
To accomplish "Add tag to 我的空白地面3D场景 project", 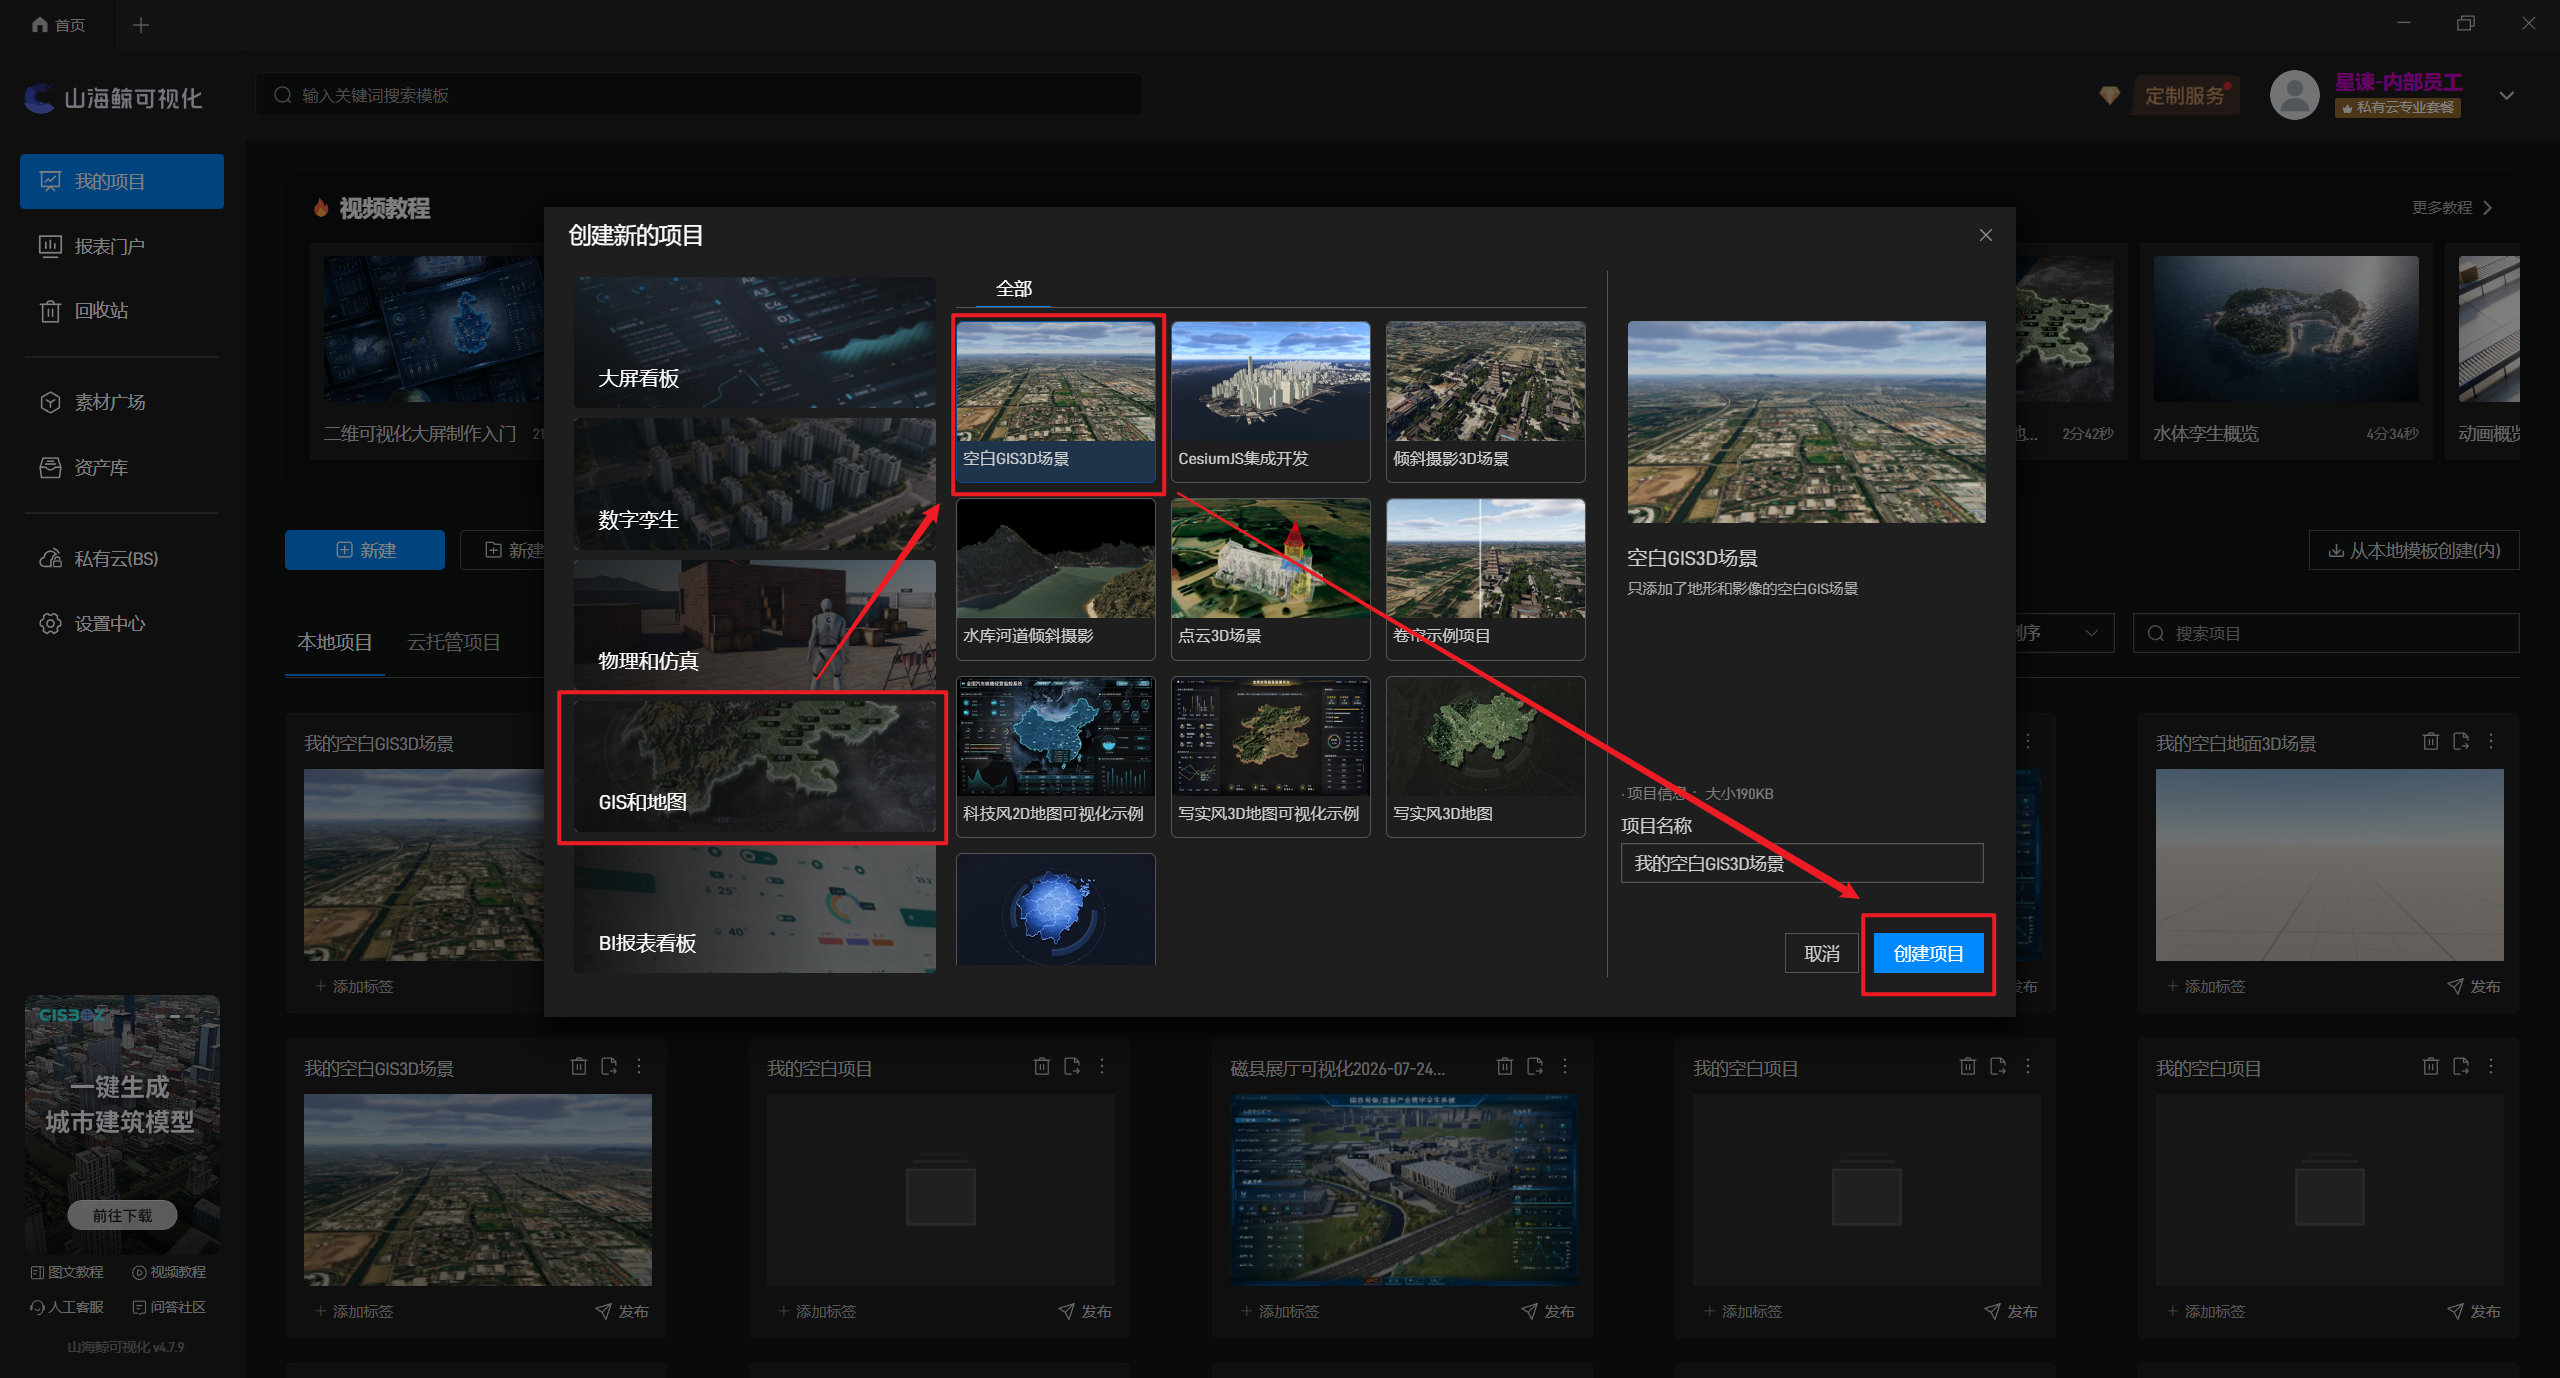I will 2206,986.
